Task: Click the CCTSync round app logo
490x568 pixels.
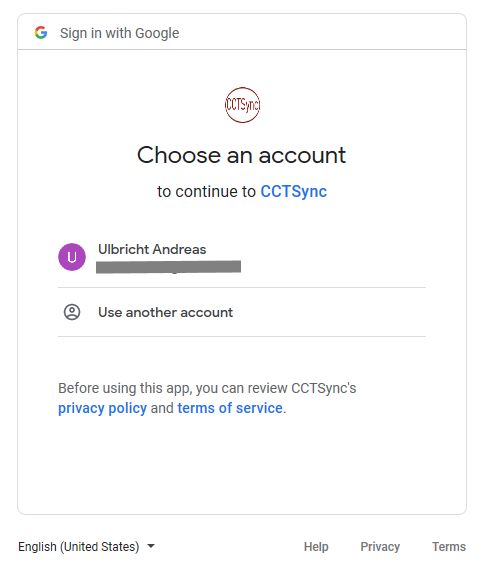Action: (x=242, y=105)
